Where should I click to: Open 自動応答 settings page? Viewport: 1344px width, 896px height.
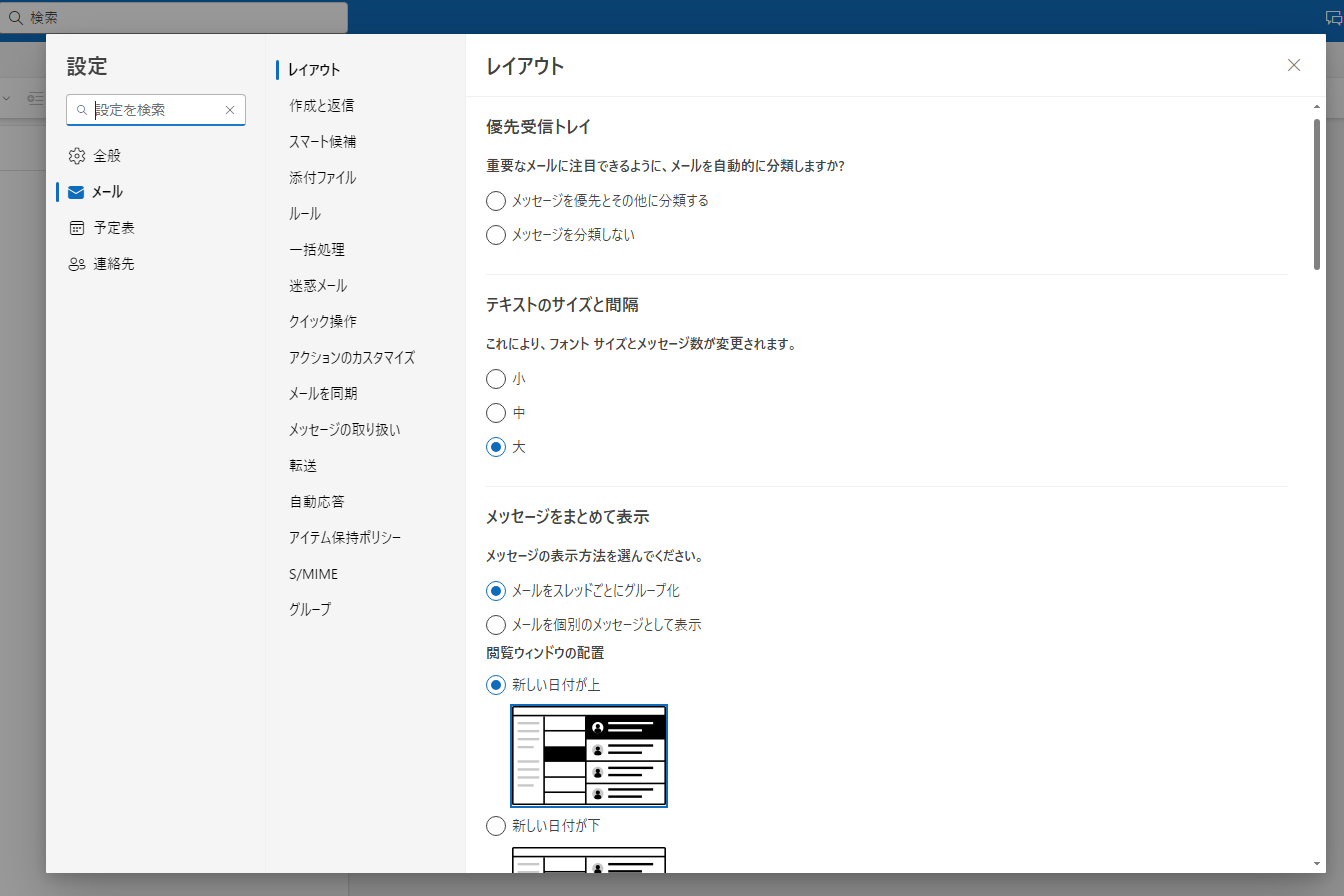317,501
